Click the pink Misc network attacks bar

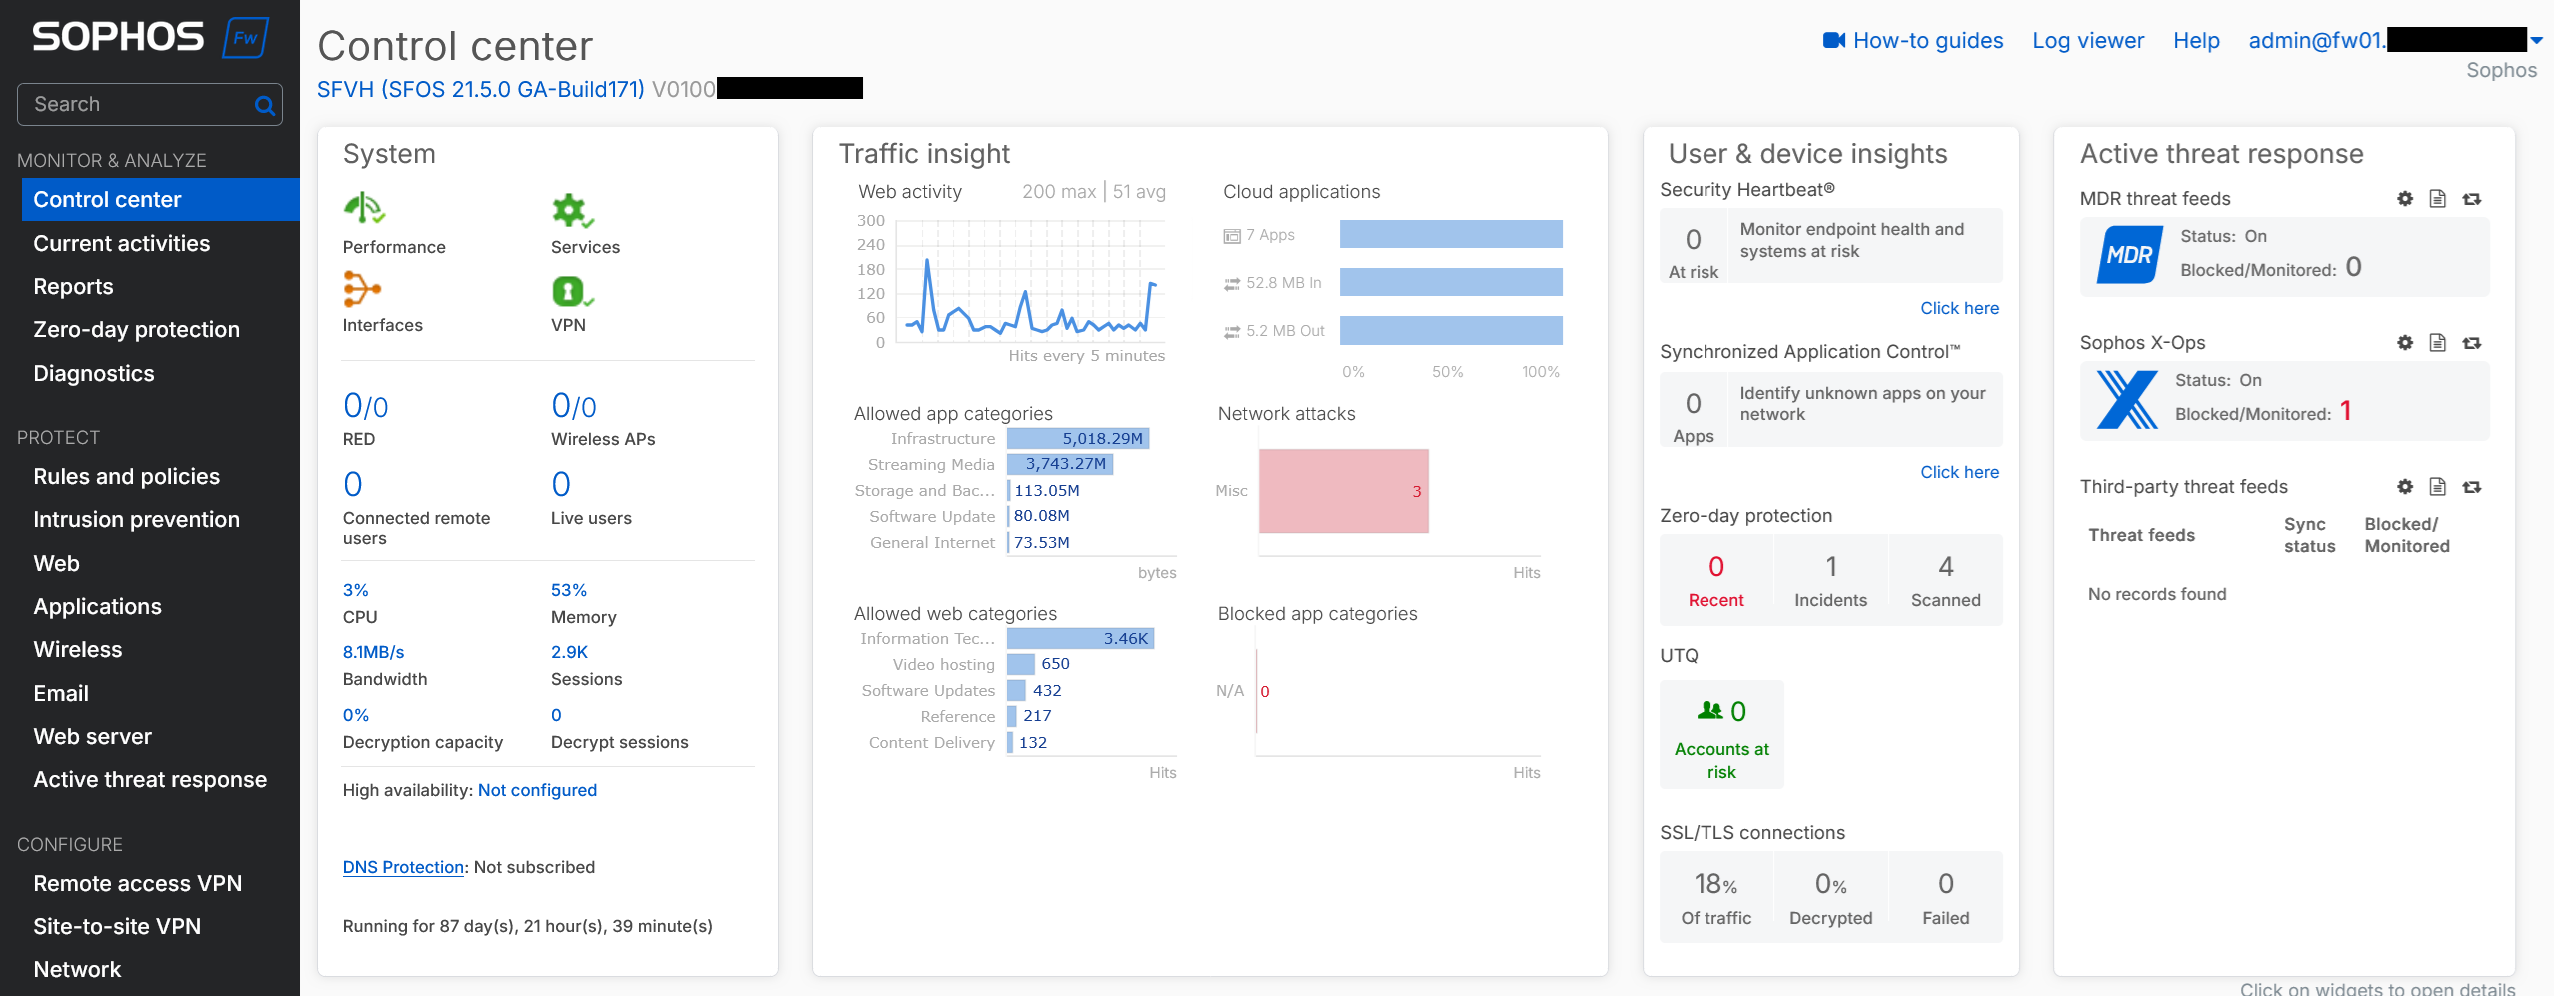[x=1342, y=491]
